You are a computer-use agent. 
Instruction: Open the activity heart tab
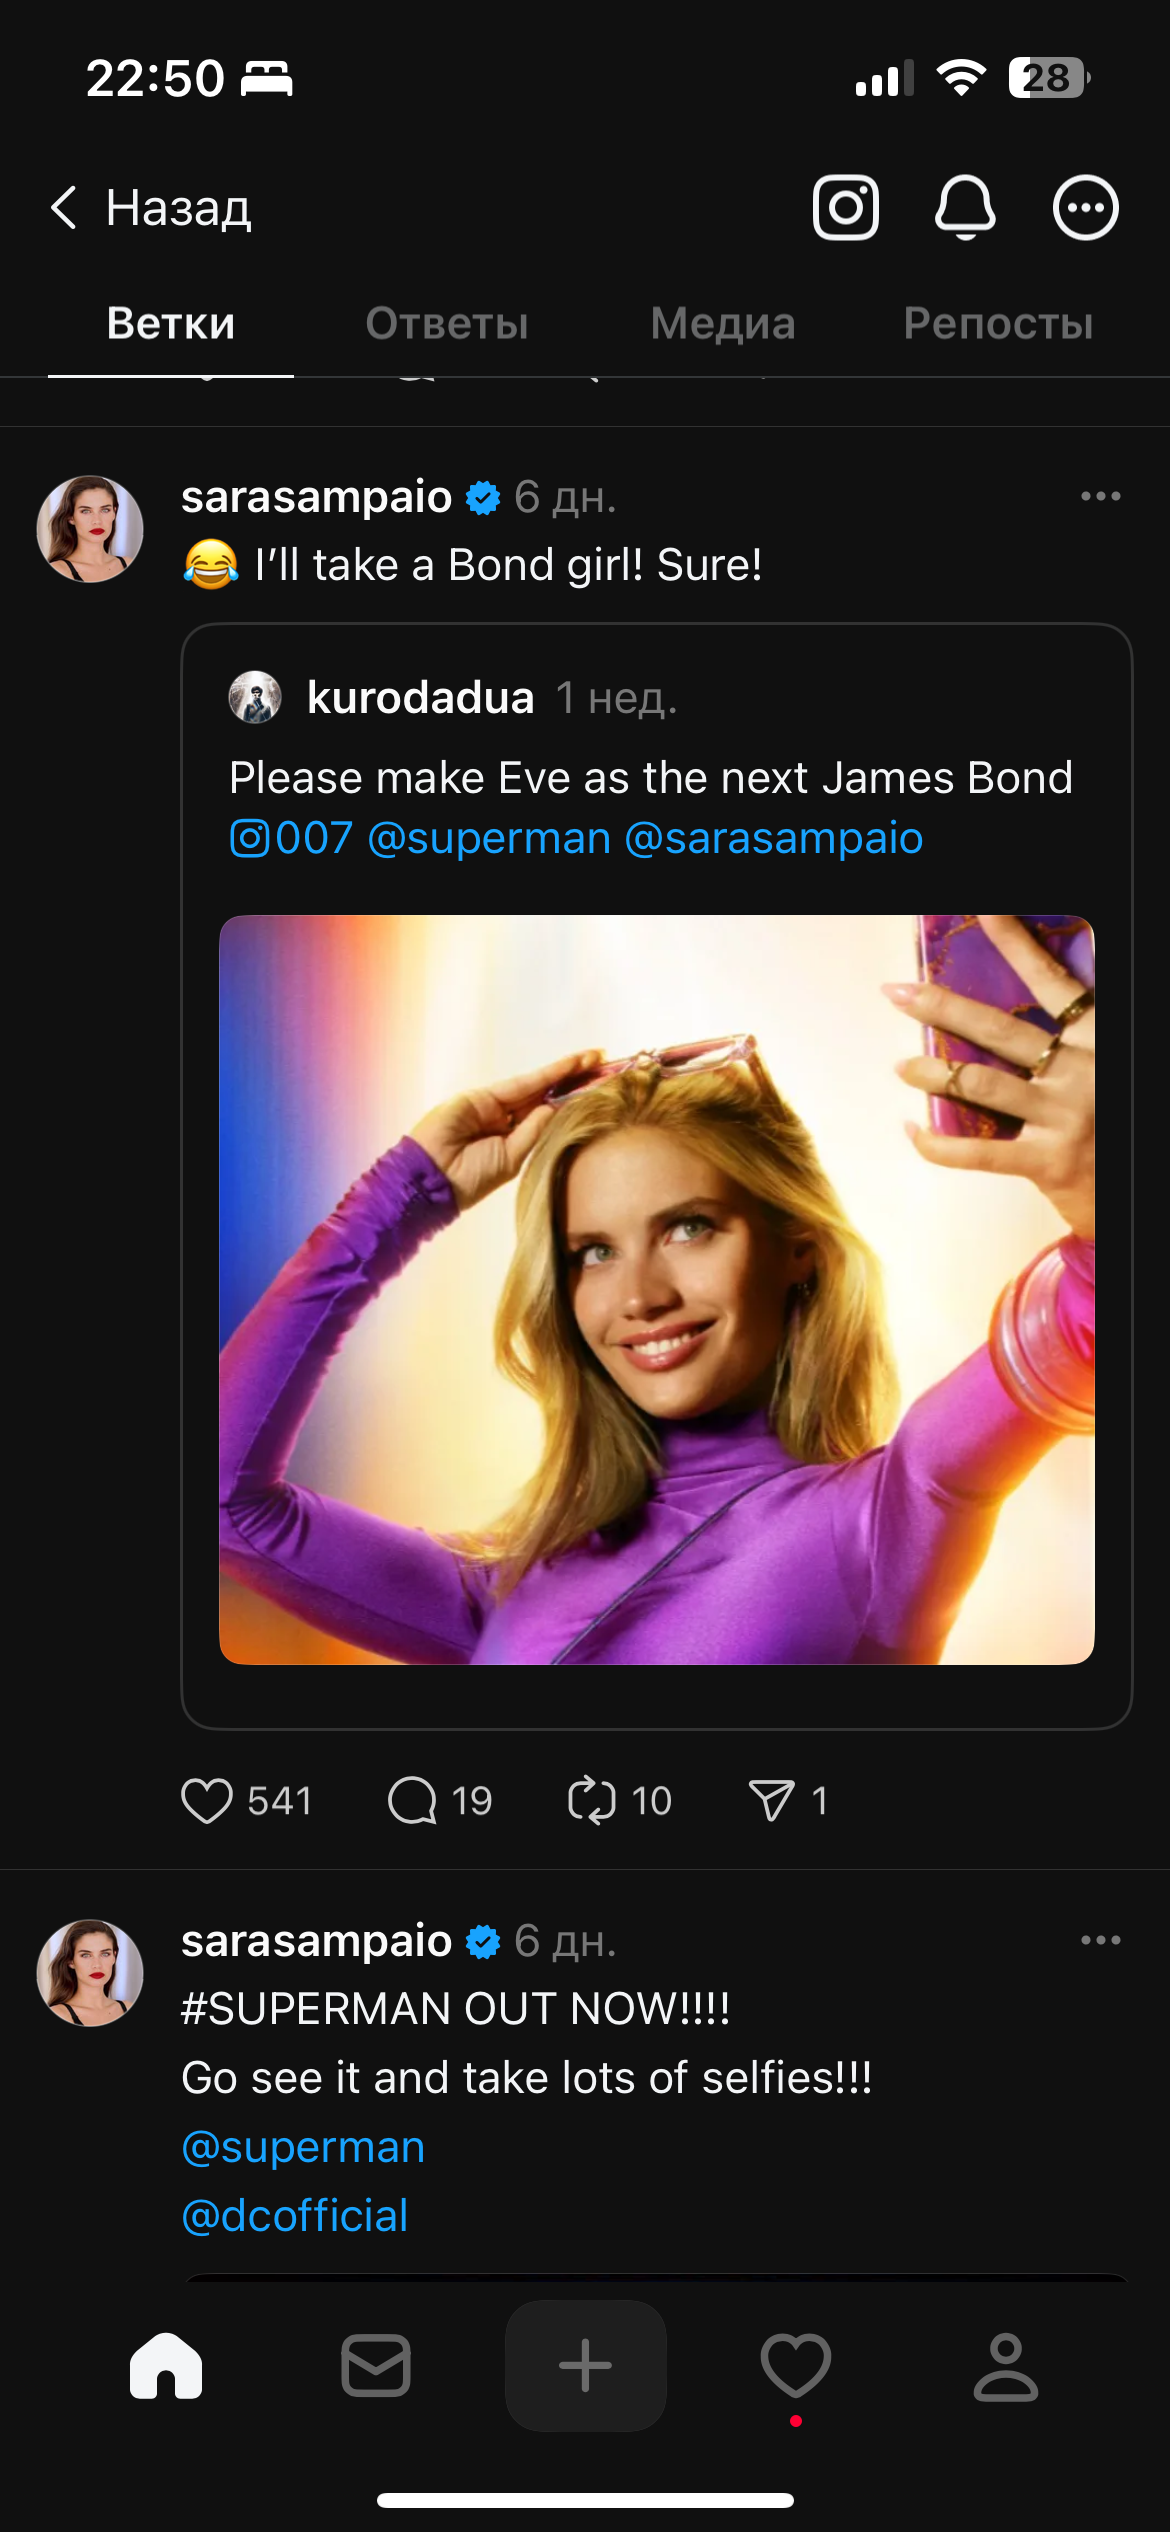point(796,2366)
